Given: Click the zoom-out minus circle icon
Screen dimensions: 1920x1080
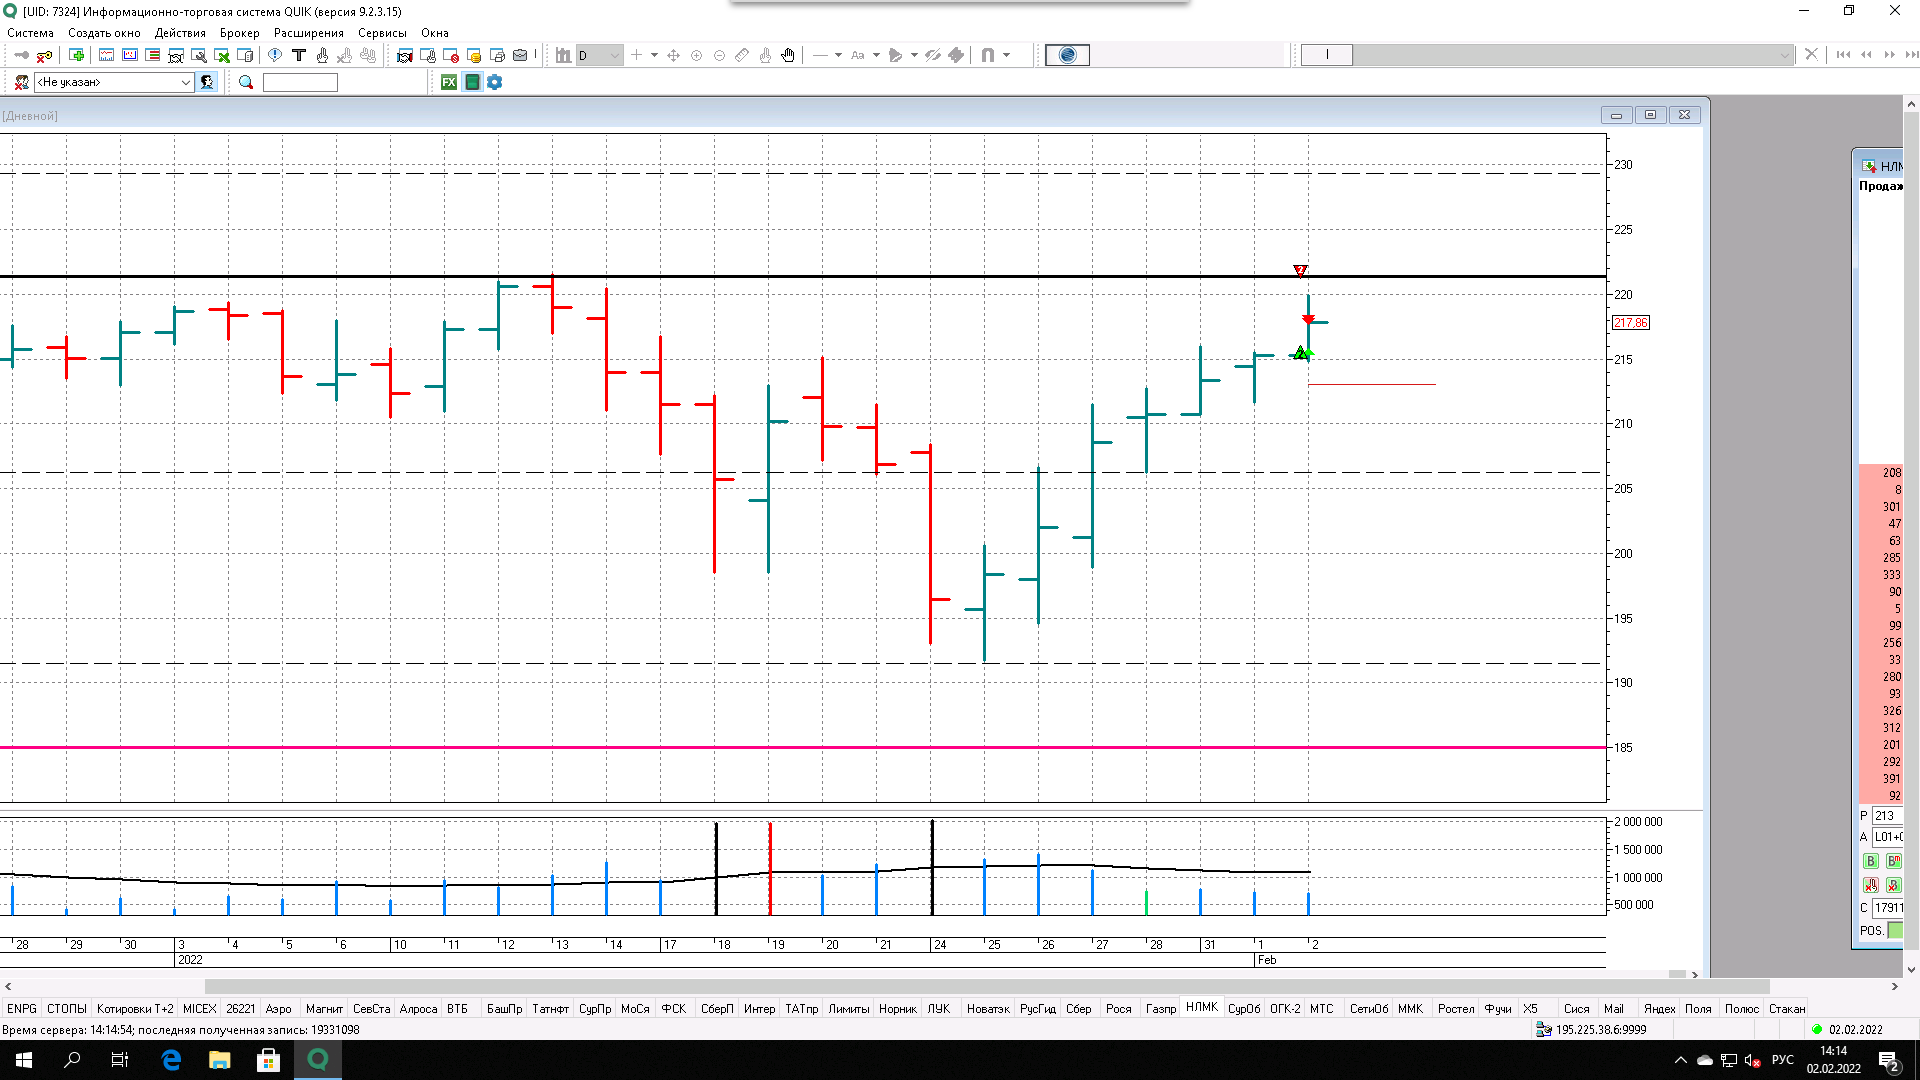Looking at the screenshot, I should click(x=719, y=55).
